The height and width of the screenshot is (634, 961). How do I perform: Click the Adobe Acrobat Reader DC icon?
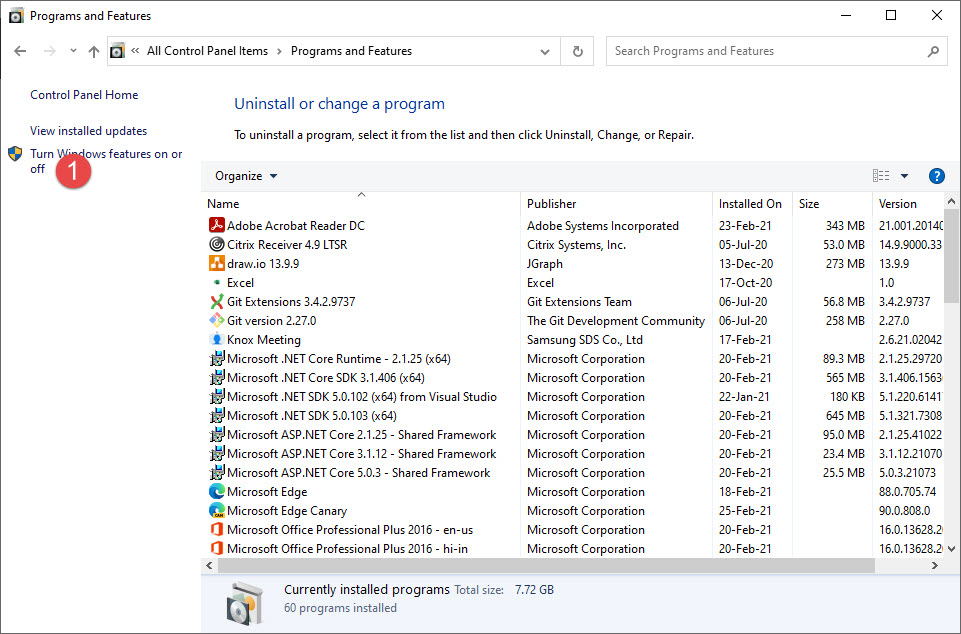coord(216,225)
